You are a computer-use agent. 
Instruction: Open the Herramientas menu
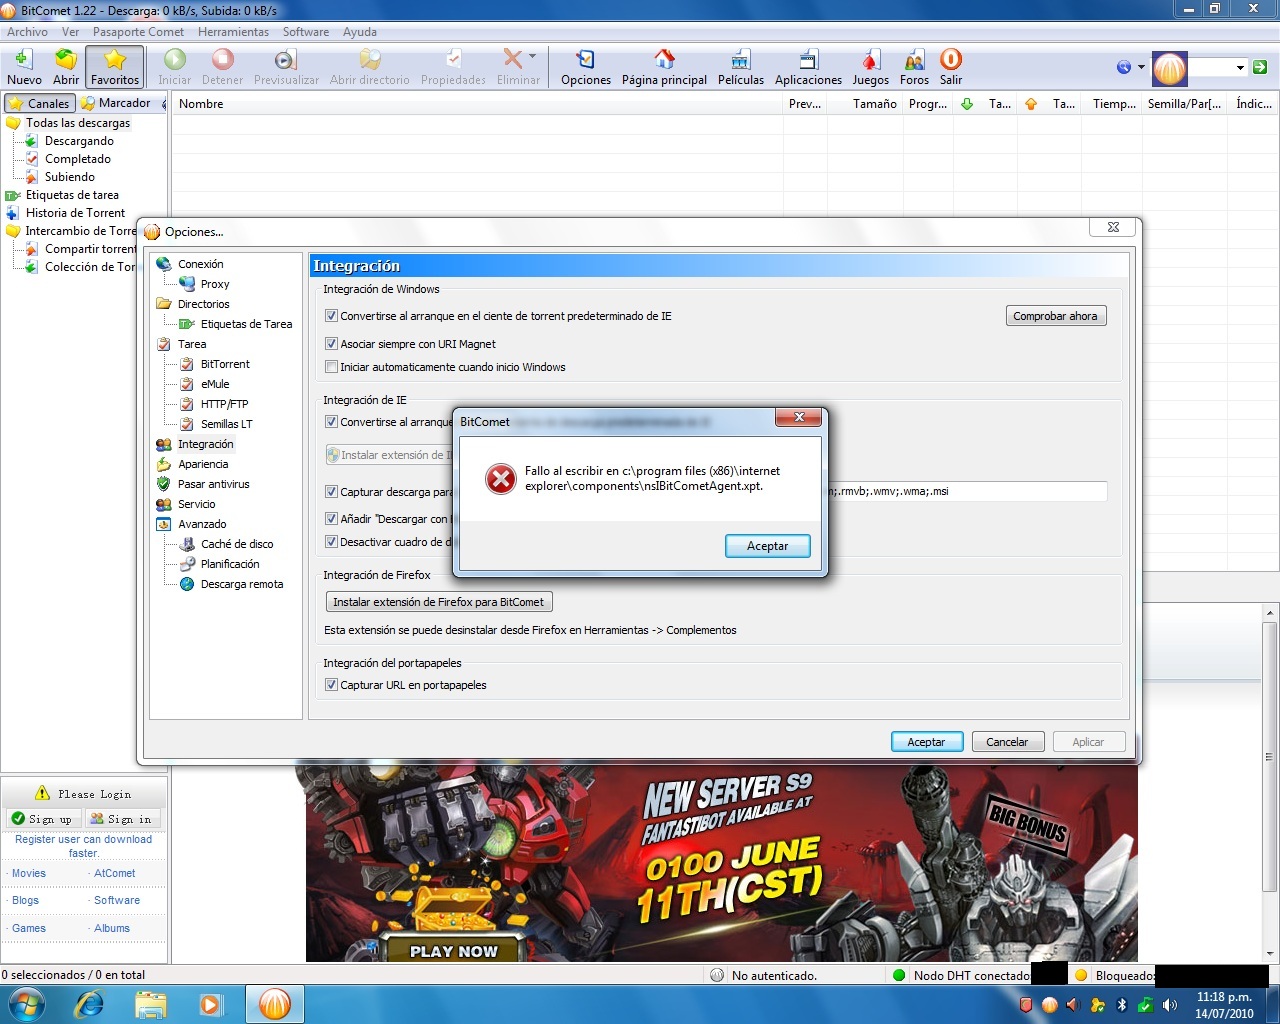[233, 32]
